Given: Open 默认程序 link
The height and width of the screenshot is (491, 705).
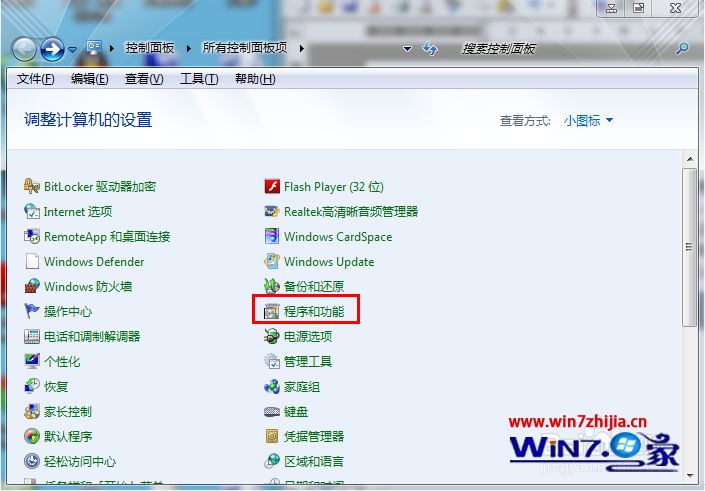Looking at the screenshot, I should click(x=68, y=436).
